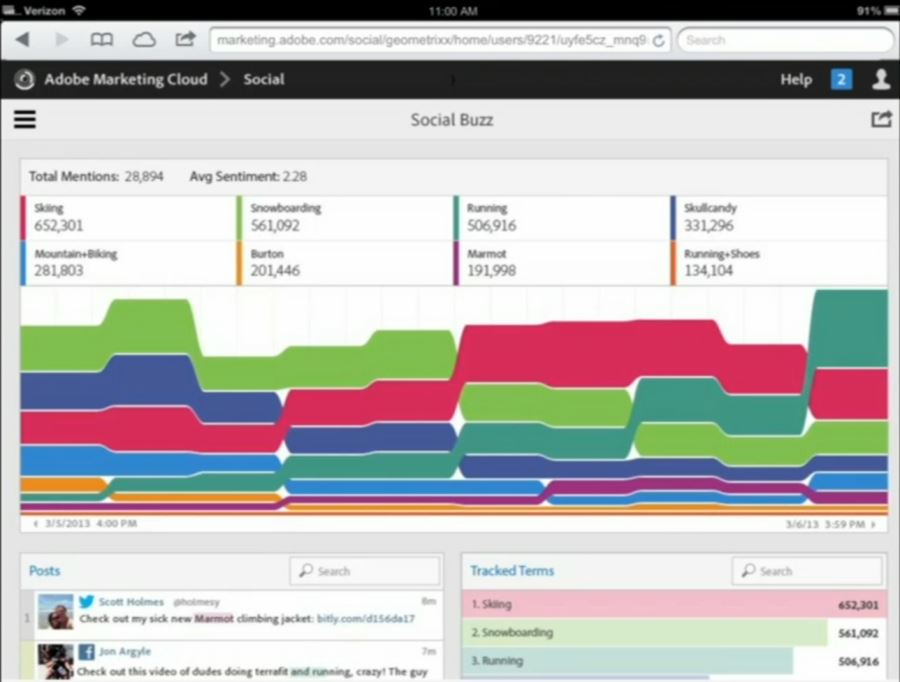Click the Total Mentions 28,894 value
900x682 pixels.
click(144, 176)
